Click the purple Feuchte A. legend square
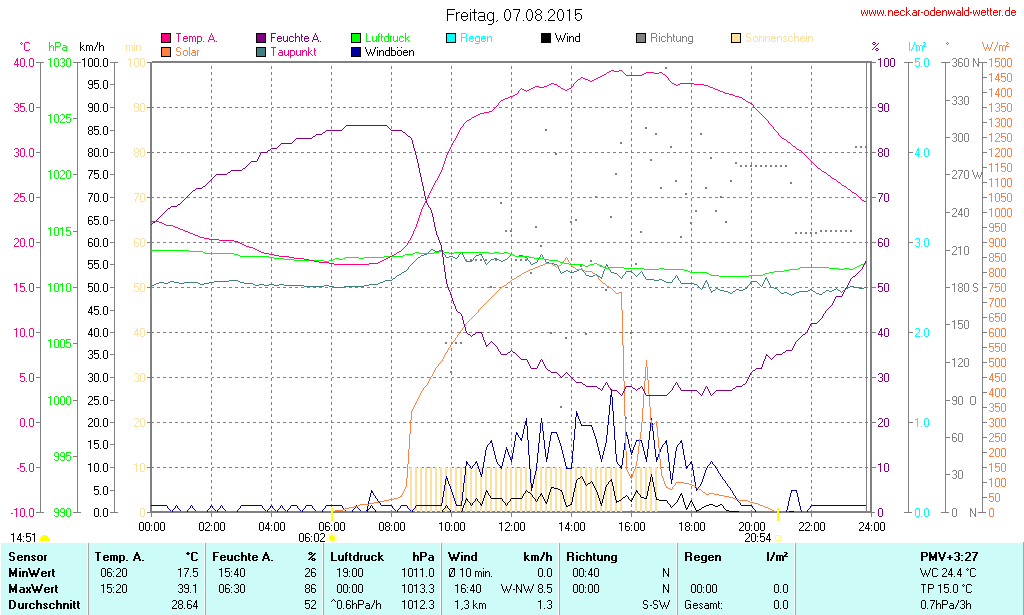The height and width of the screenshot is (615, 1024). (262, 38)
